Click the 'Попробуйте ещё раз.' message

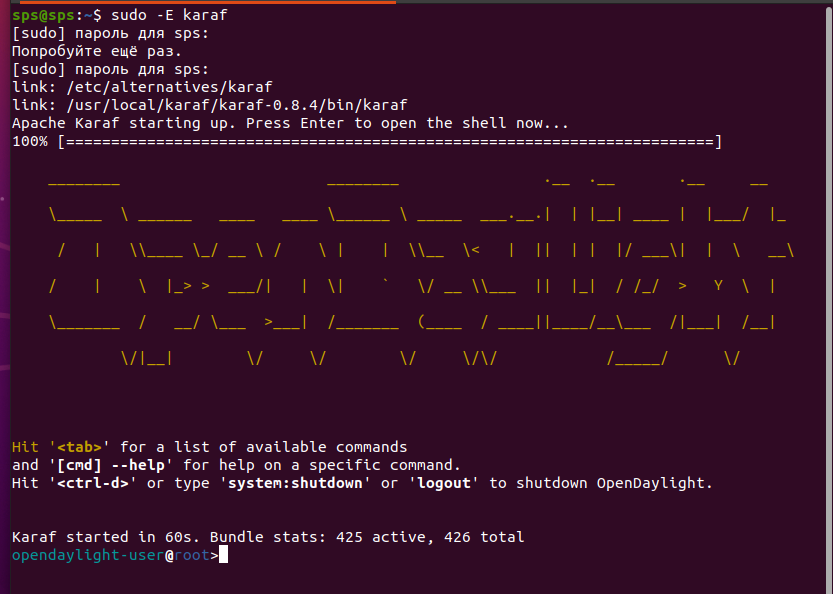click(97, 51)
